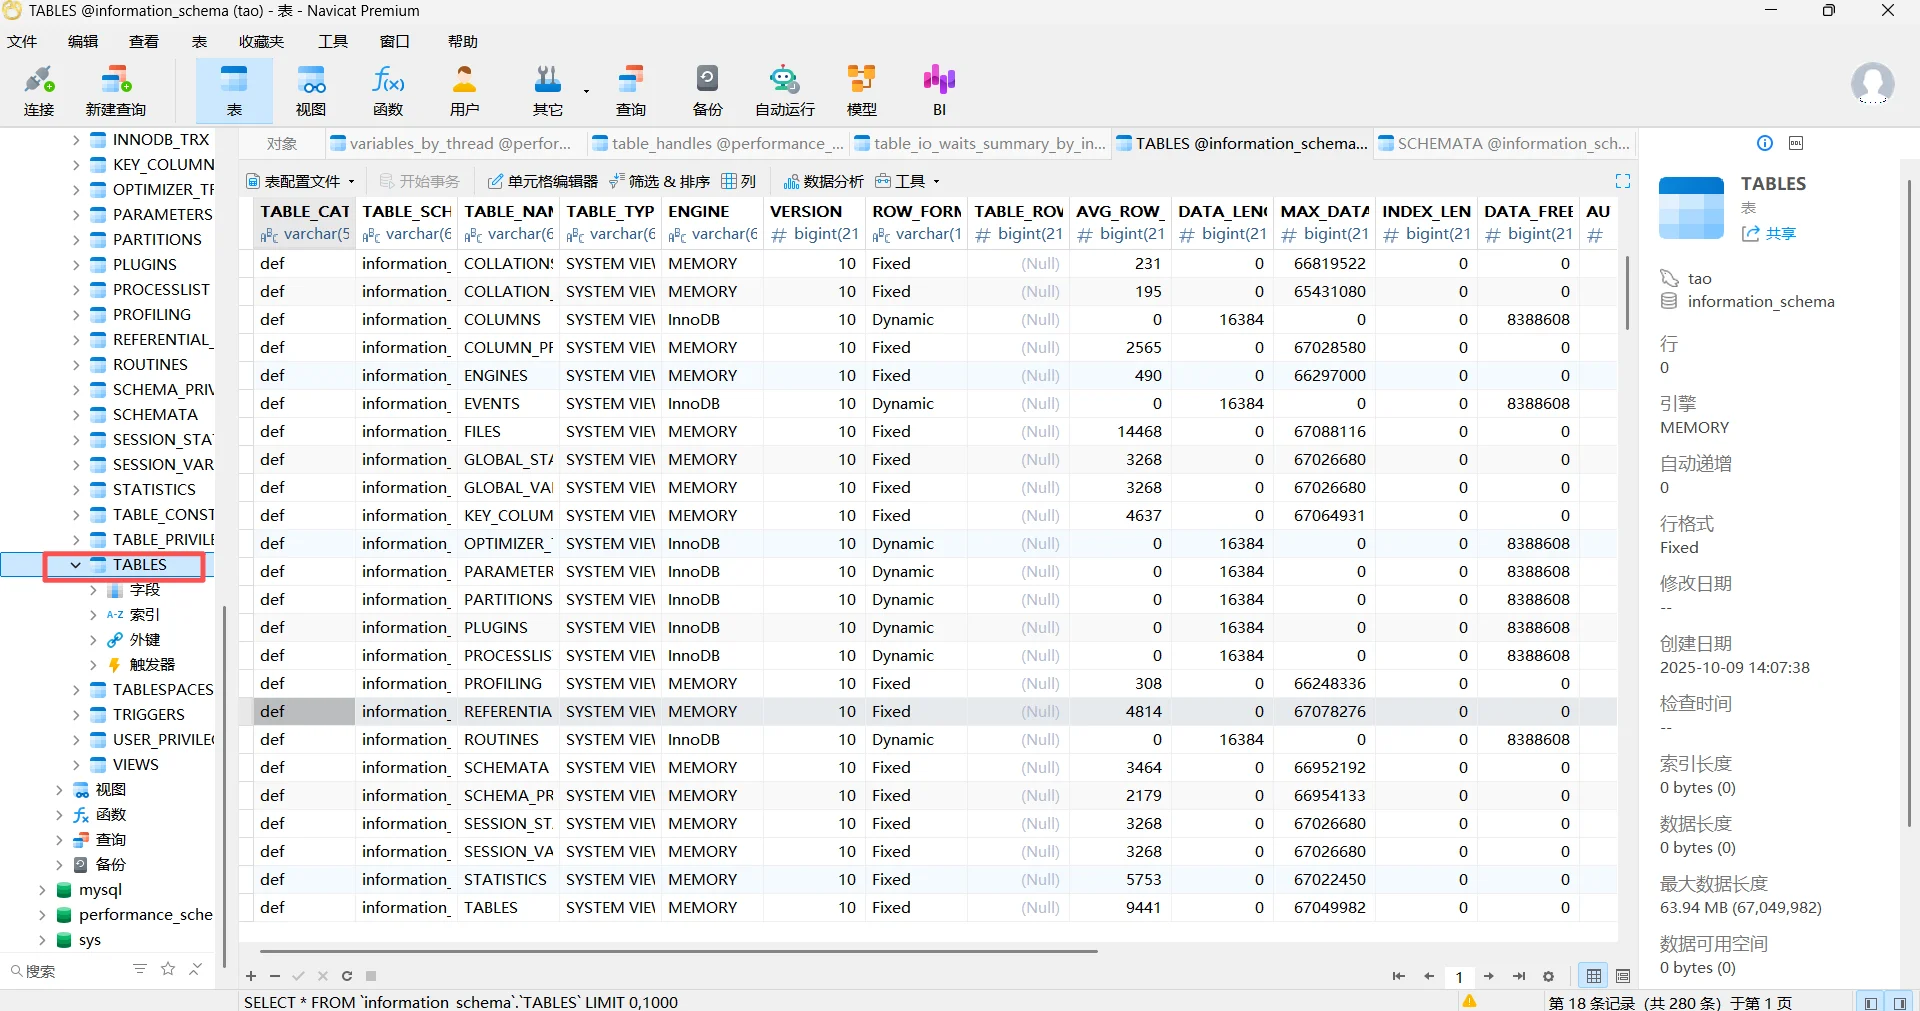Expand the mysql database node

(x=42, y=890)
